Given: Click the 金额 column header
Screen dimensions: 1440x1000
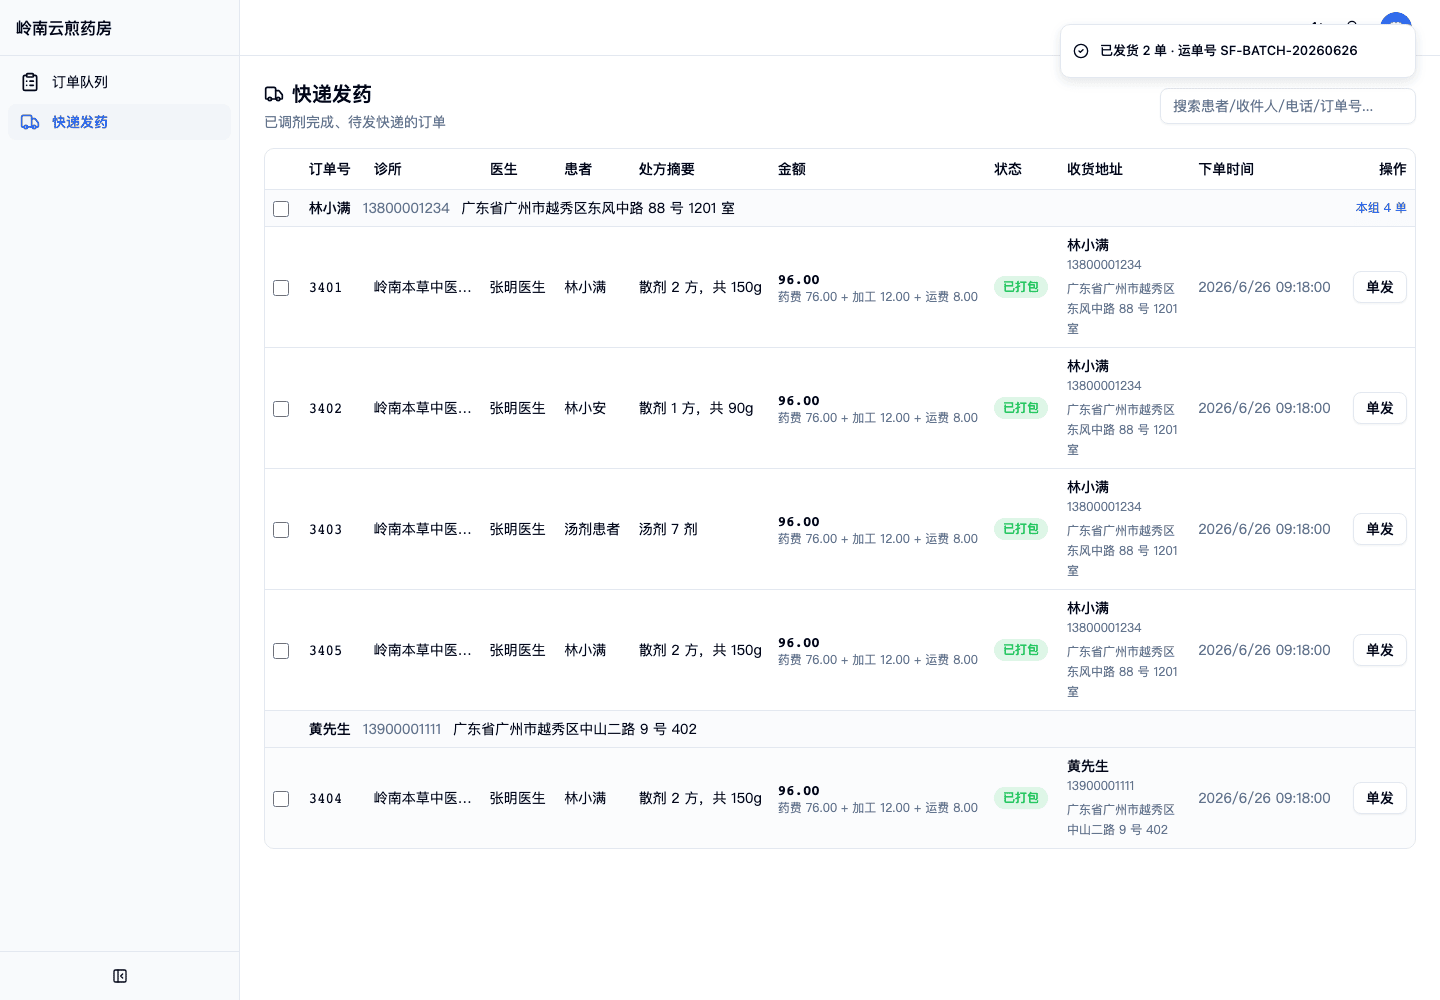Looking at the screenshot, I should tap(792, 169).
